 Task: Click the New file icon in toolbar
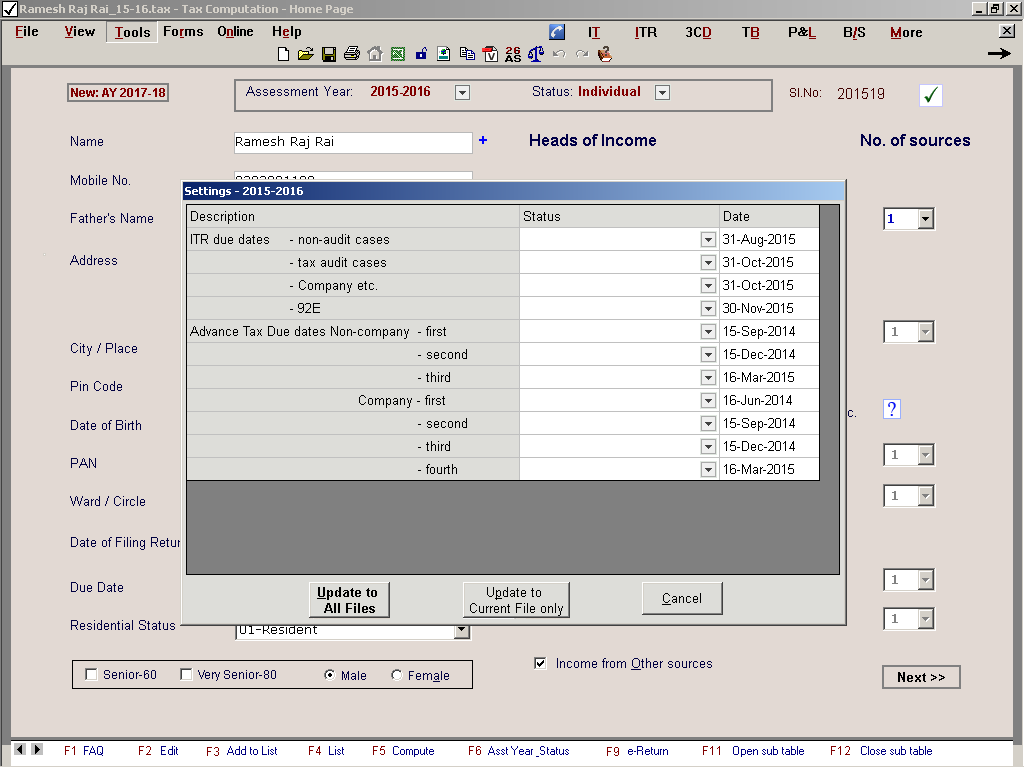284,54
